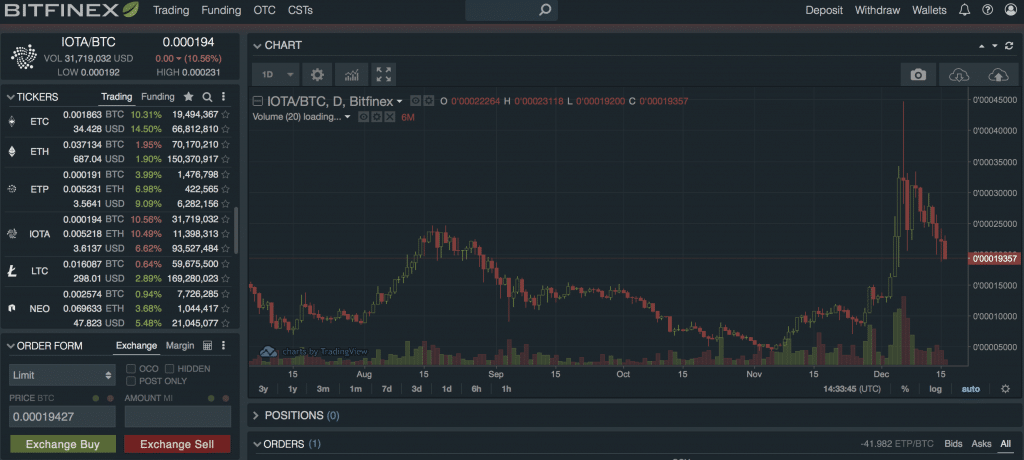The image size is (1024, 460).
Task: Open the Deposit link
Action: pyautogui.click(x=824, y=10)
